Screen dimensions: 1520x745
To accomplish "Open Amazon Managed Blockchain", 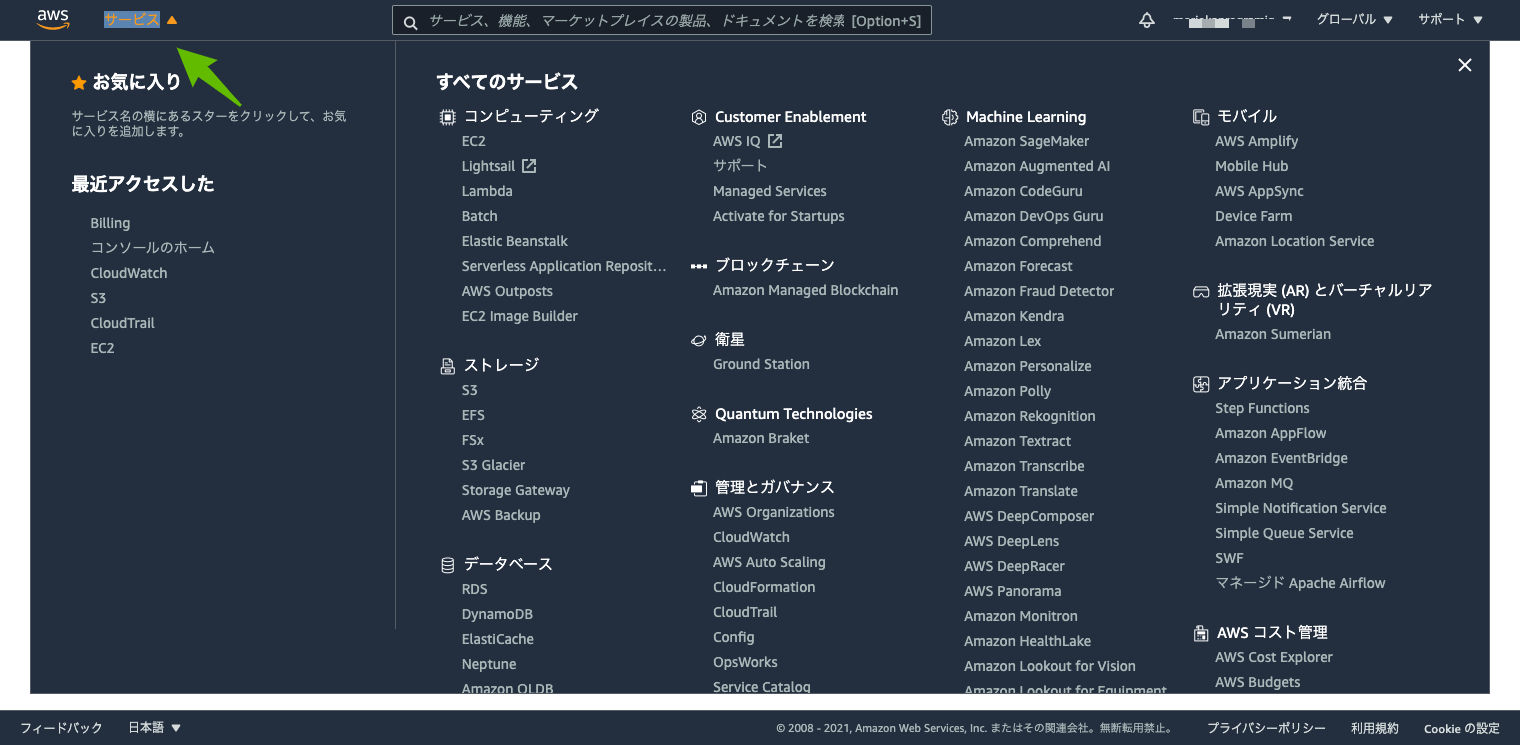I will coord(806,290).
